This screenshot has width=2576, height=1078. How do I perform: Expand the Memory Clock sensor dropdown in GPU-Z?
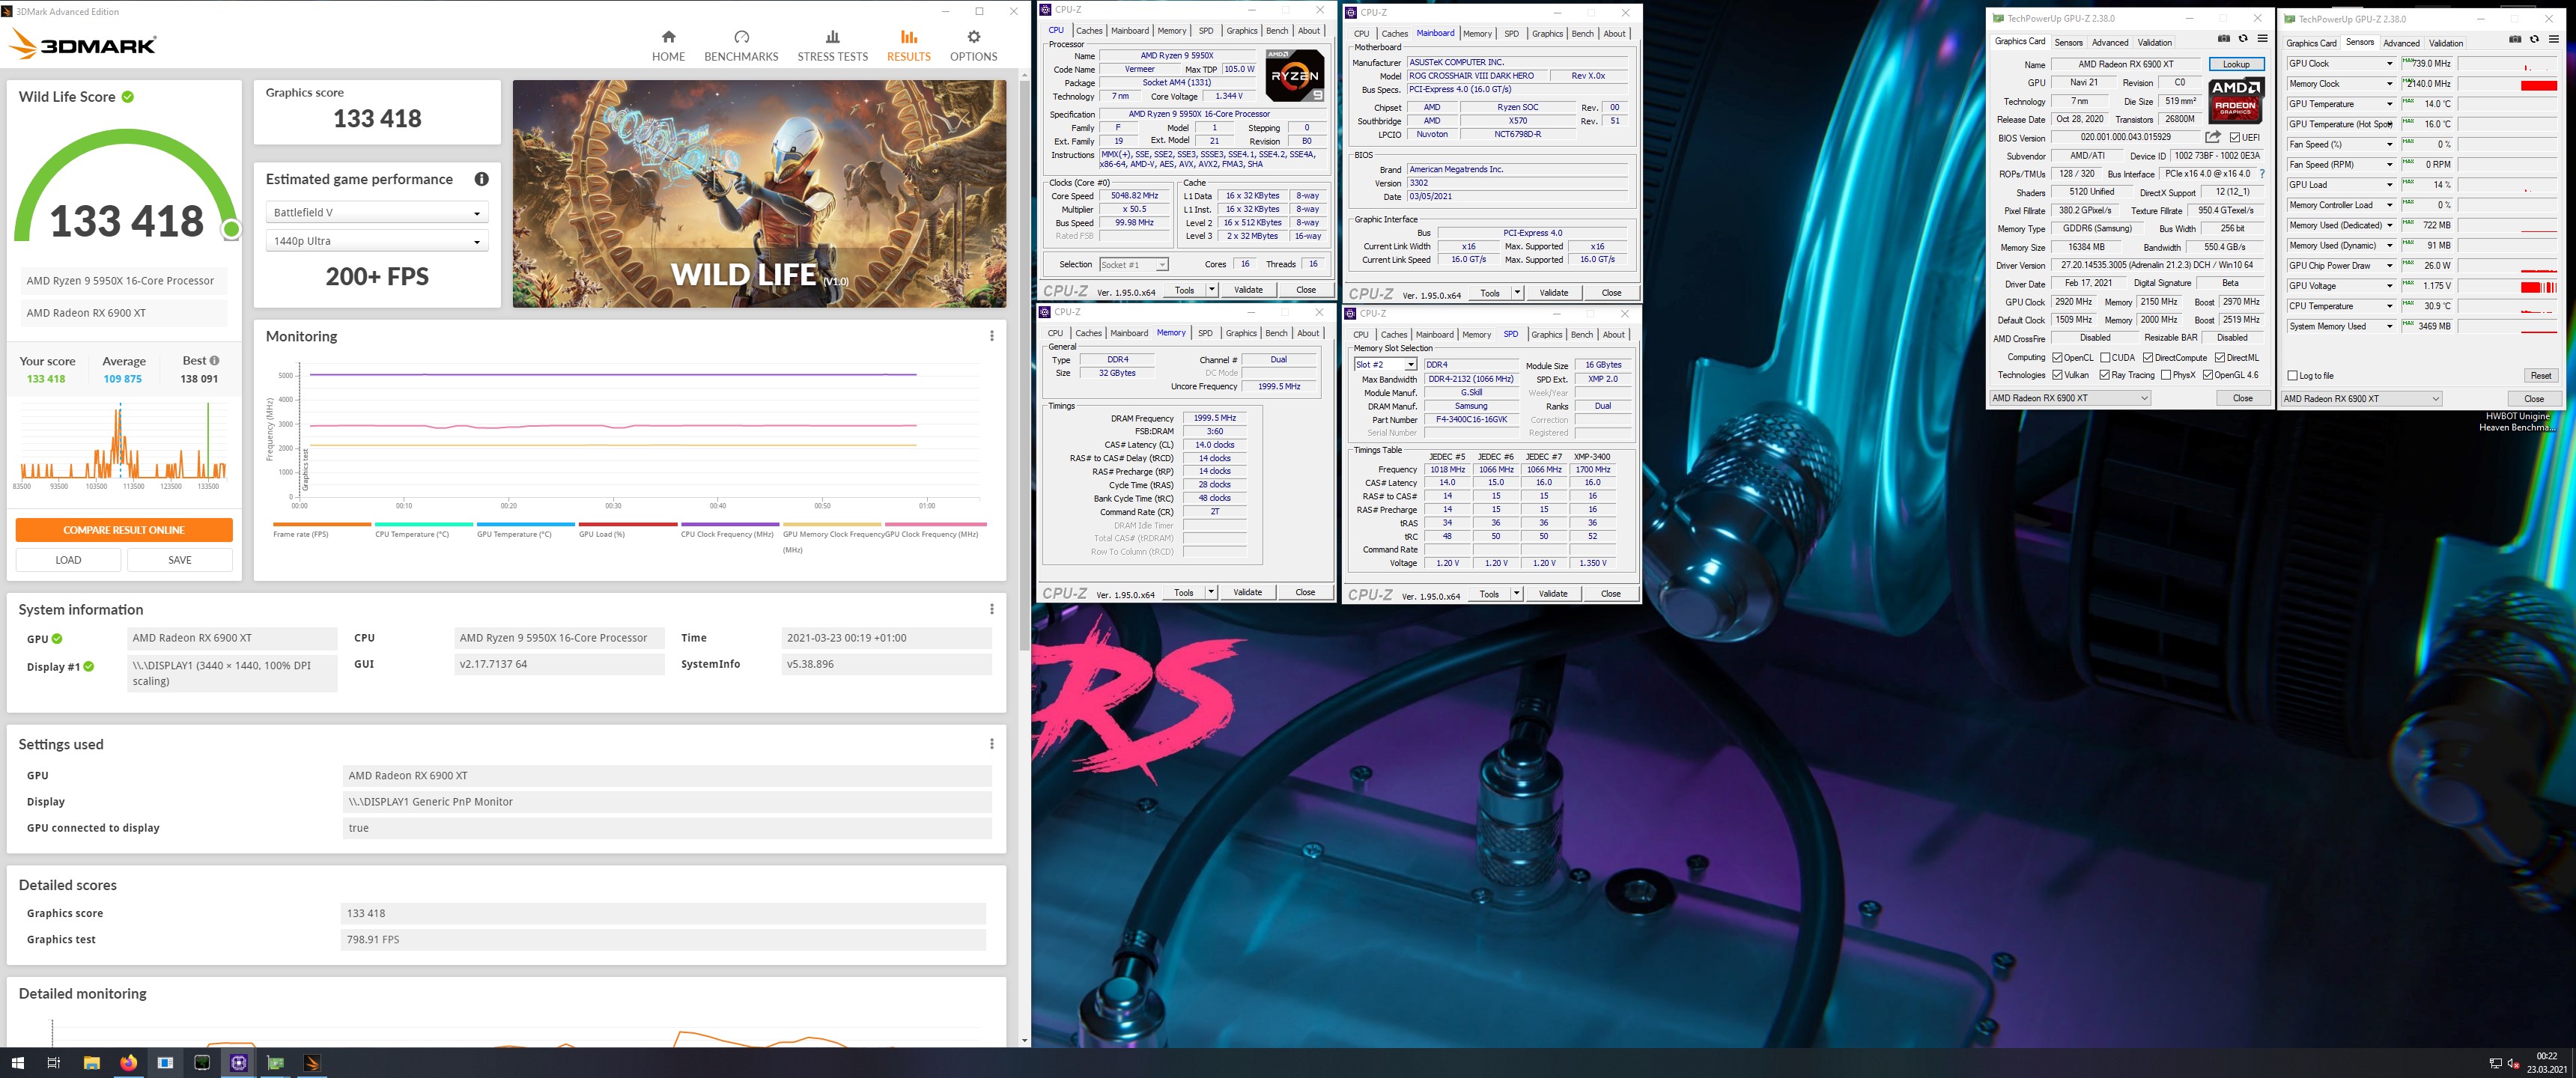click(x=2390, y=84)
